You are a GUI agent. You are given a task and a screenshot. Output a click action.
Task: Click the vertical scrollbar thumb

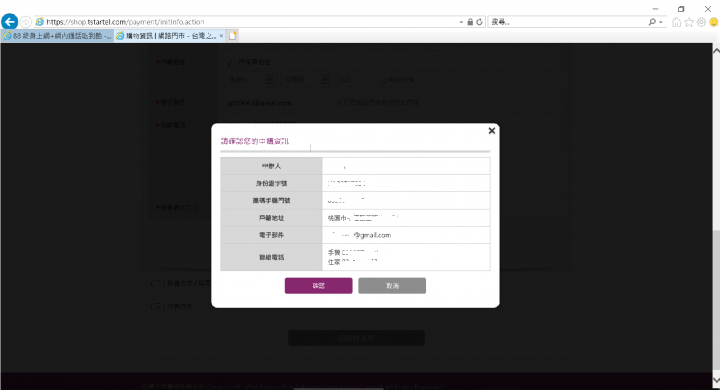(716, 300)
